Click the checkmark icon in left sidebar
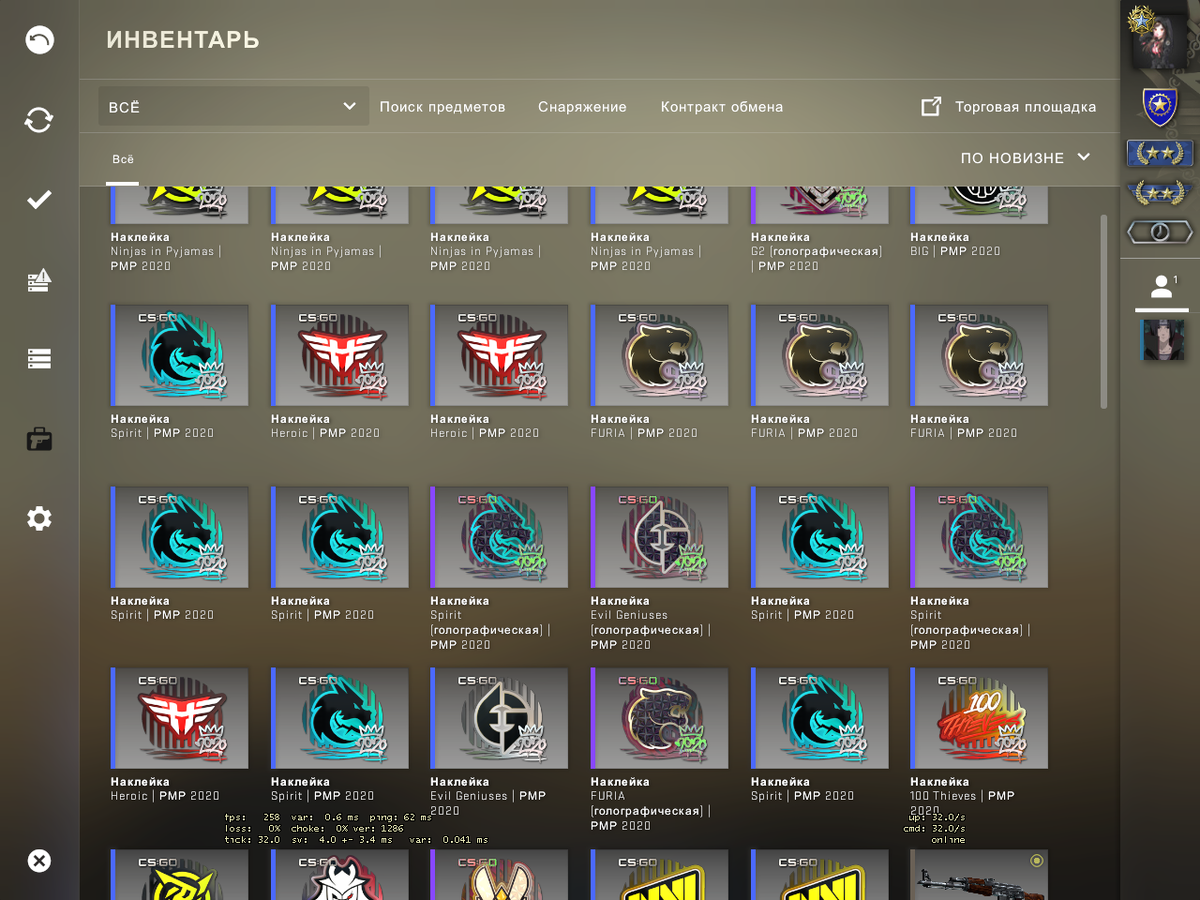 [39, 200]
